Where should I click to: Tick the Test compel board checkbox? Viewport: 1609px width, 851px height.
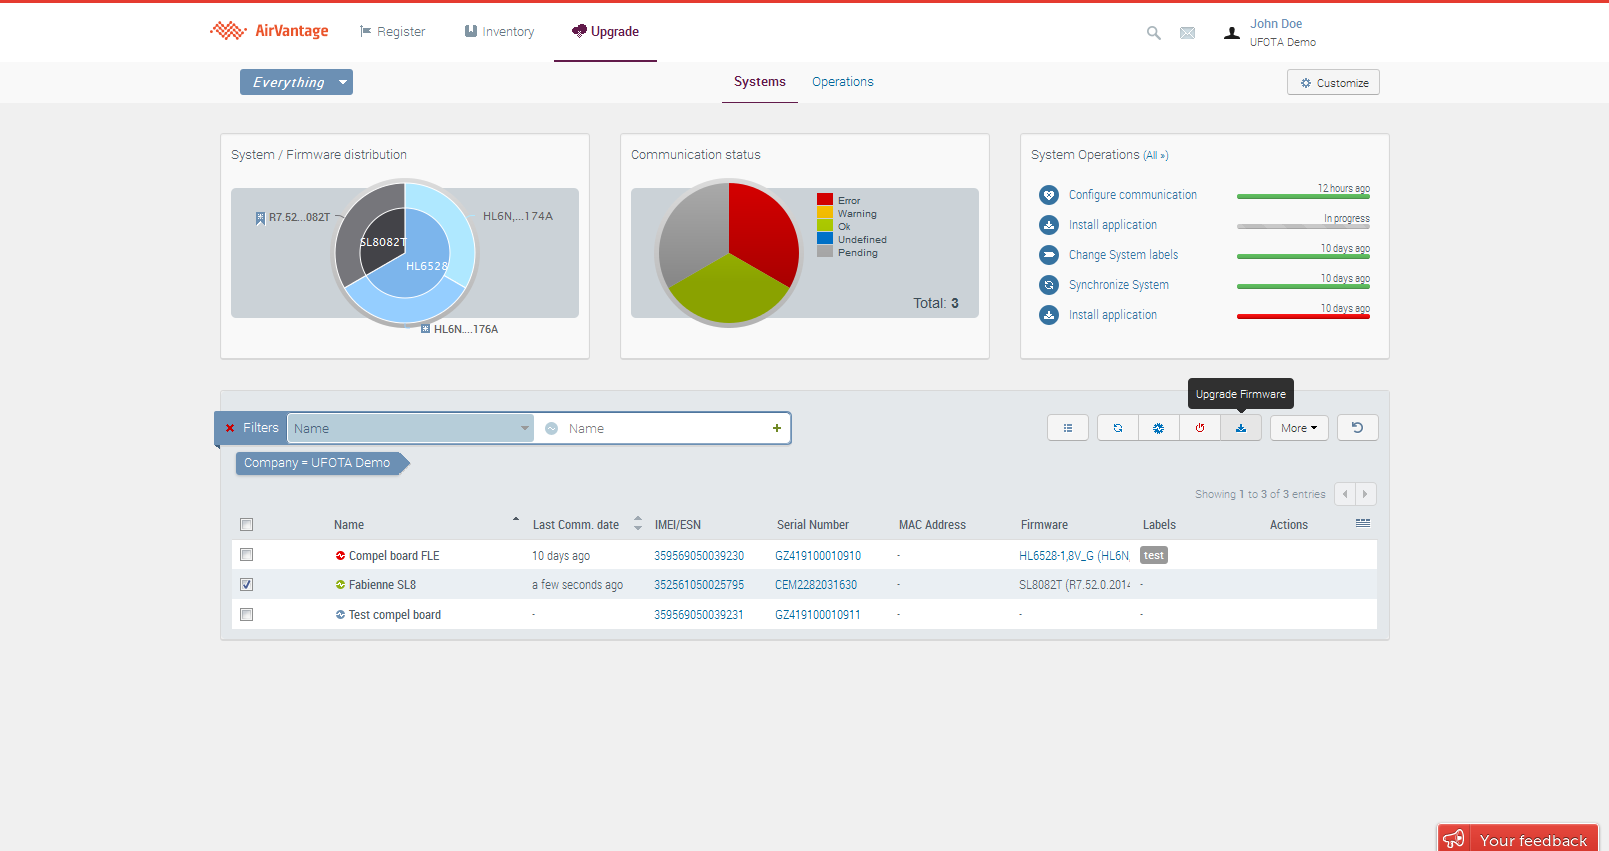pos(247,615)
